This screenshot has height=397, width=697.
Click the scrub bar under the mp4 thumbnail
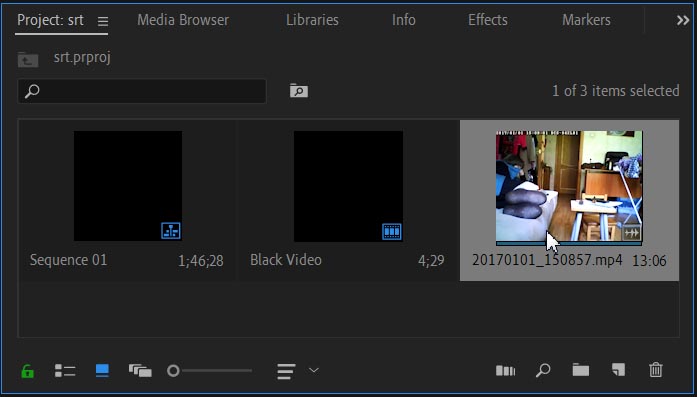569,244
